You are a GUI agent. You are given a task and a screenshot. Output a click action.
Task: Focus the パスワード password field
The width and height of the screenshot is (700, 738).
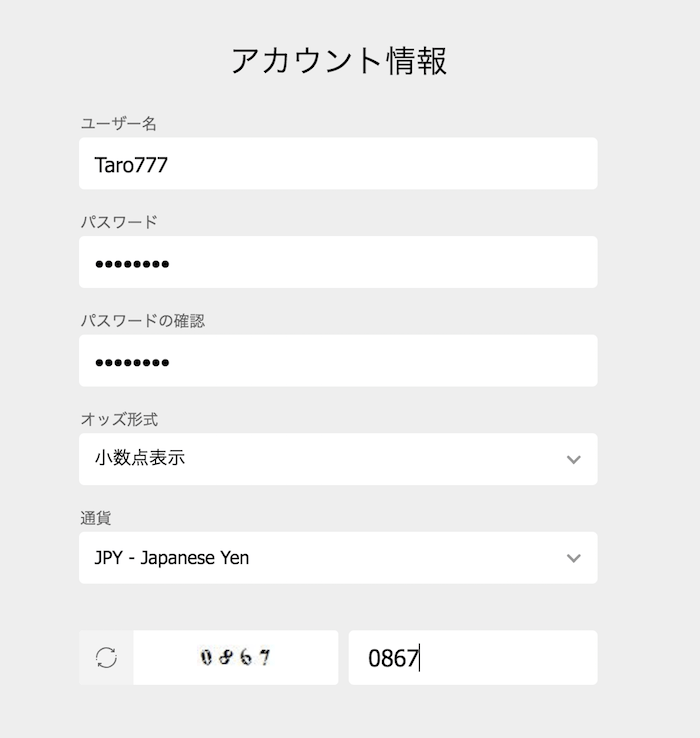coord(338,263)
